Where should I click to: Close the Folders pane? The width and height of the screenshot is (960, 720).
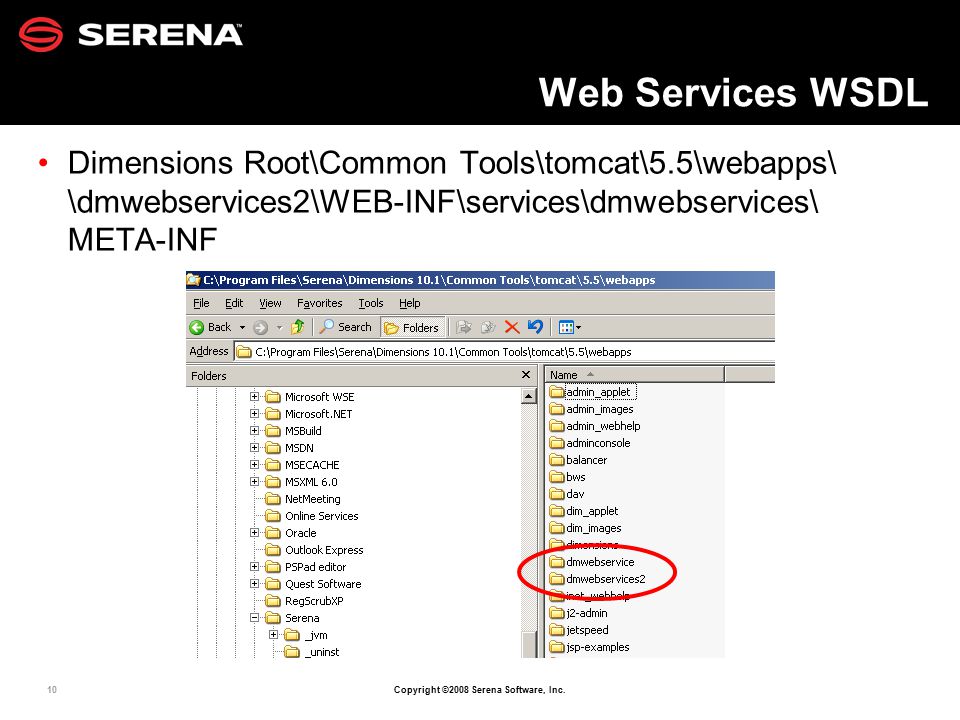pos(525,375)
